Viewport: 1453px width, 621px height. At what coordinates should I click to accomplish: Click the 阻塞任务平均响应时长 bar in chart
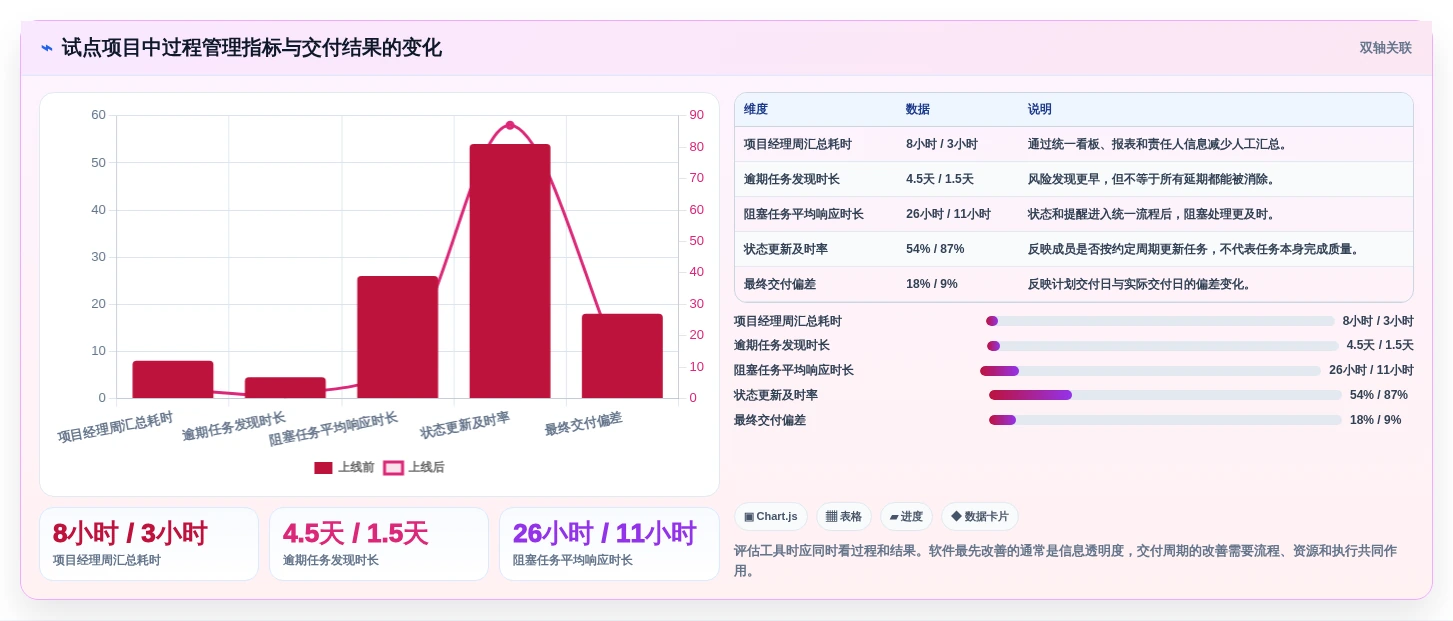(398, 337)
